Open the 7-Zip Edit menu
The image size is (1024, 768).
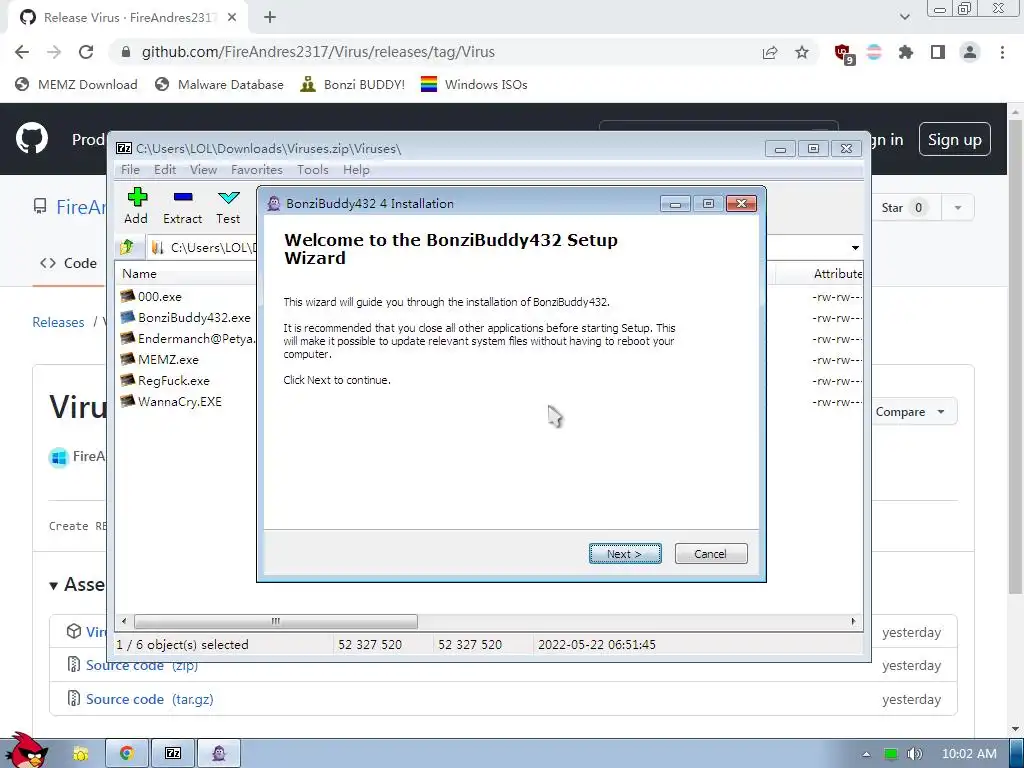coord(165,170)
